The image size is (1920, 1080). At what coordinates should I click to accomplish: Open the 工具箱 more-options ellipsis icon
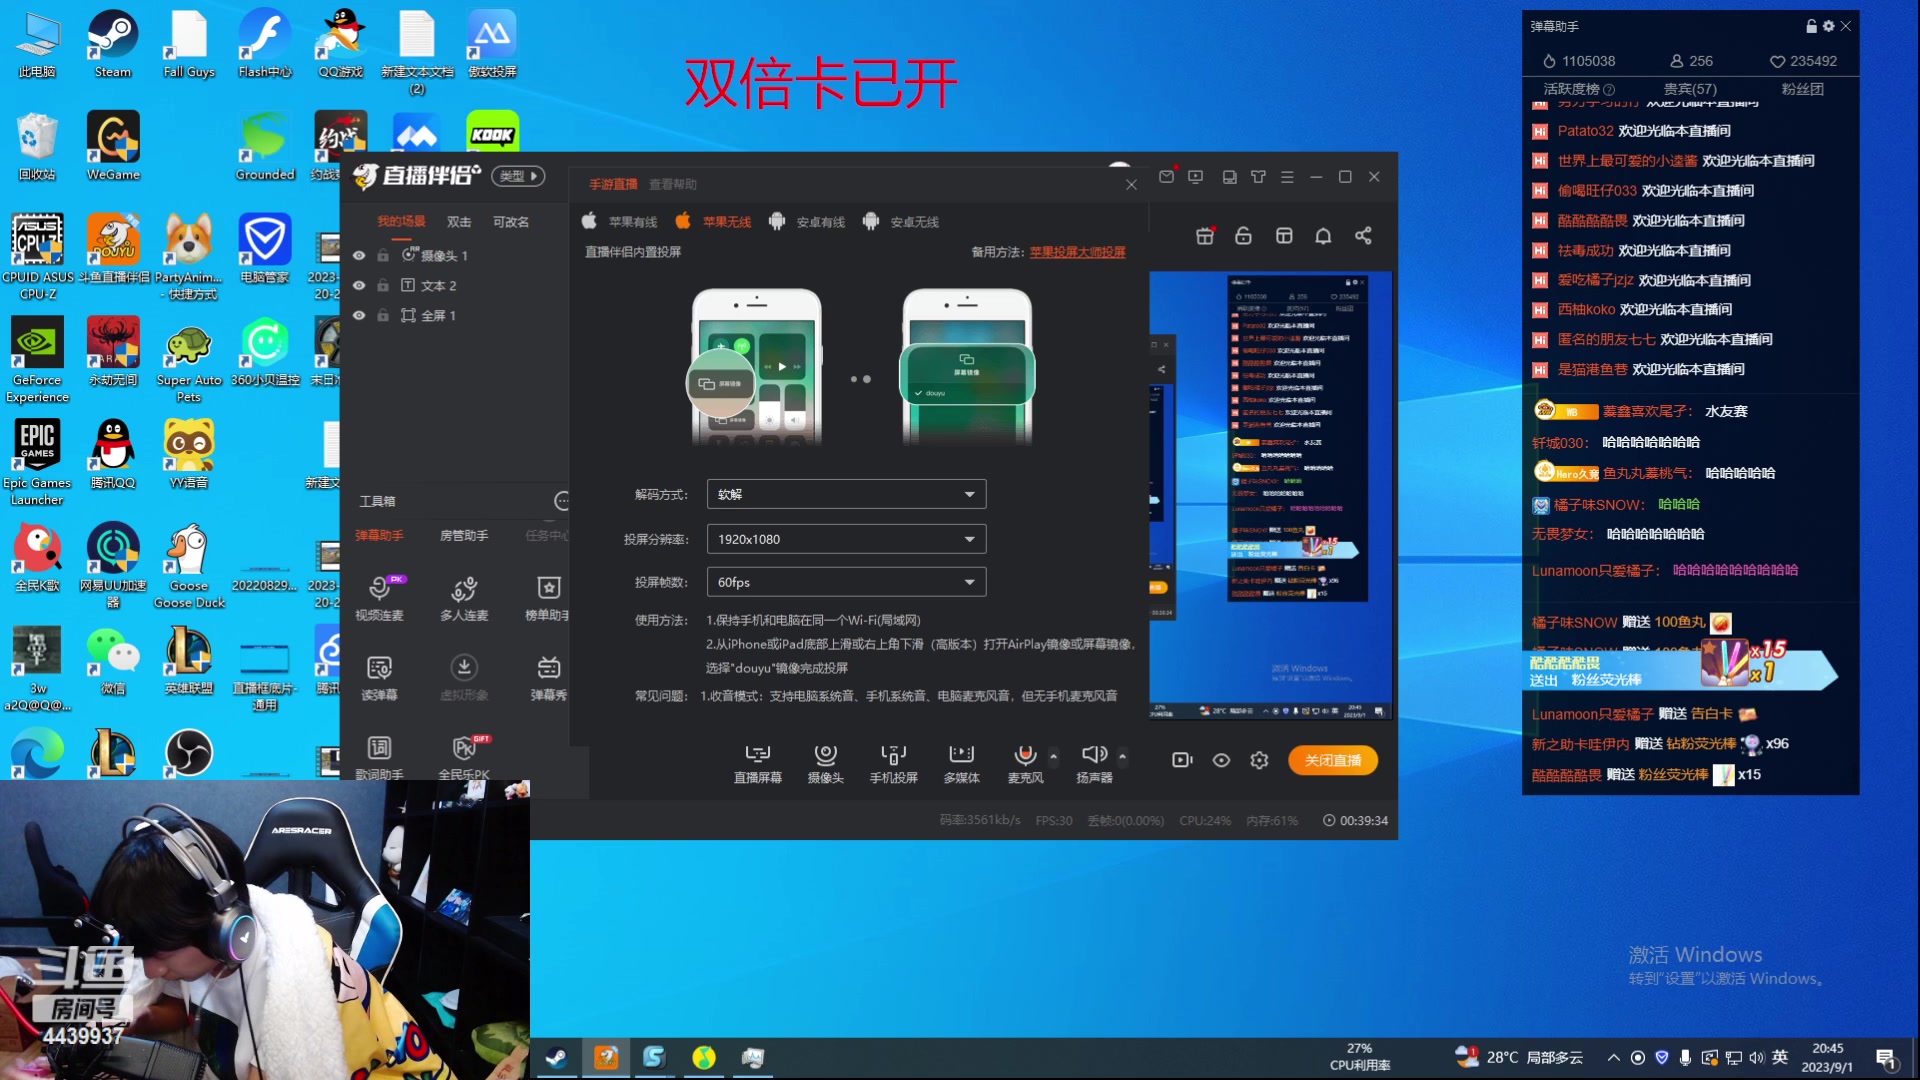click(x=562, y=500)
